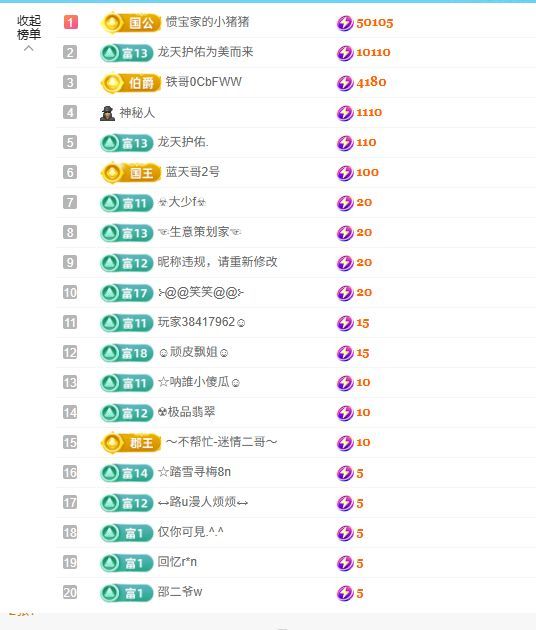Click the 富18 badge beside 顽皮飘姐

pos(127,353)
